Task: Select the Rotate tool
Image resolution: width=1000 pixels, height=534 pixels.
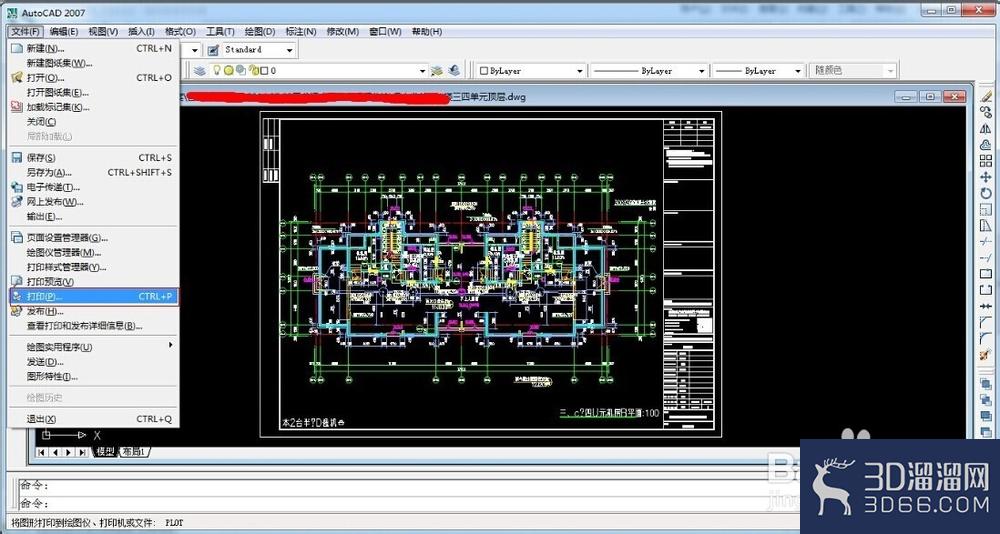Action: pyautogui.click(x=986, y=193)
